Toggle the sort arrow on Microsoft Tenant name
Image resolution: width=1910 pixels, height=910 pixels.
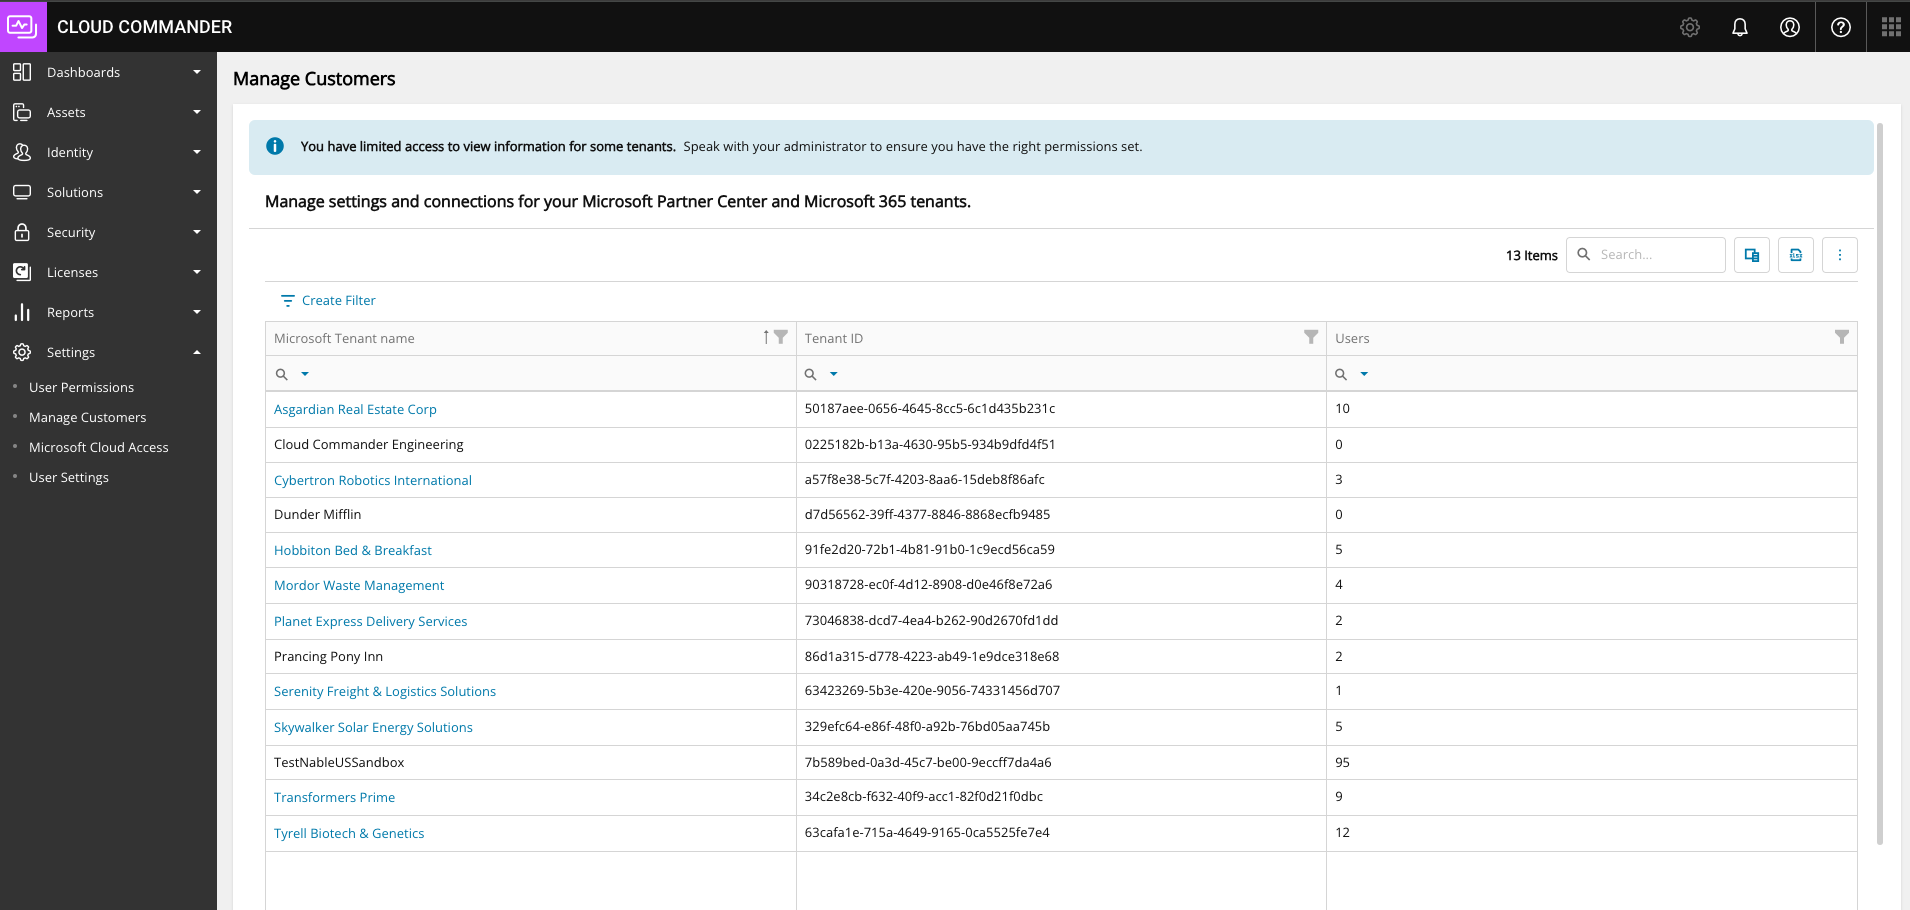click(766, 337)
